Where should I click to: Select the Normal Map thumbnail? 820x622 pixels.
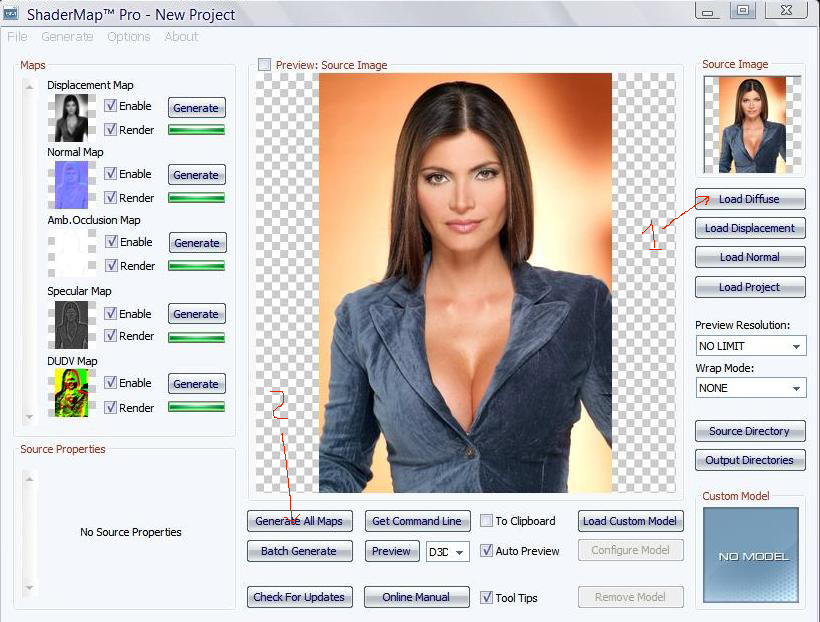(72, 185)
